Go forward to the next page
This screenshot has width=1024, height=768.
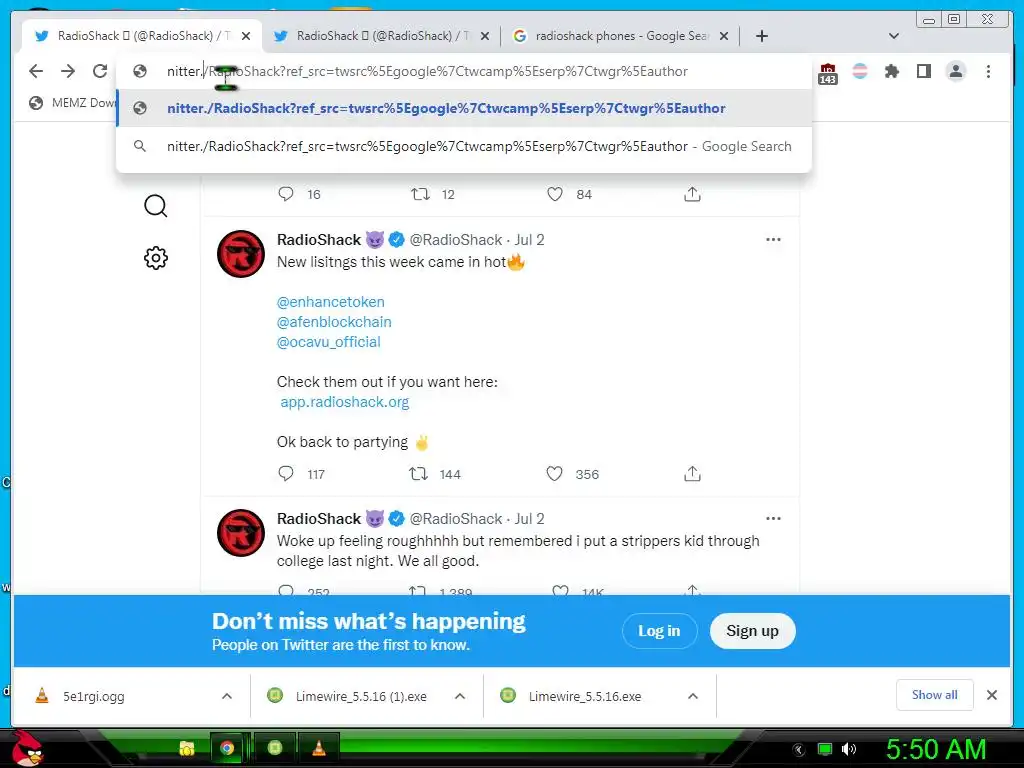pos(68,71)
